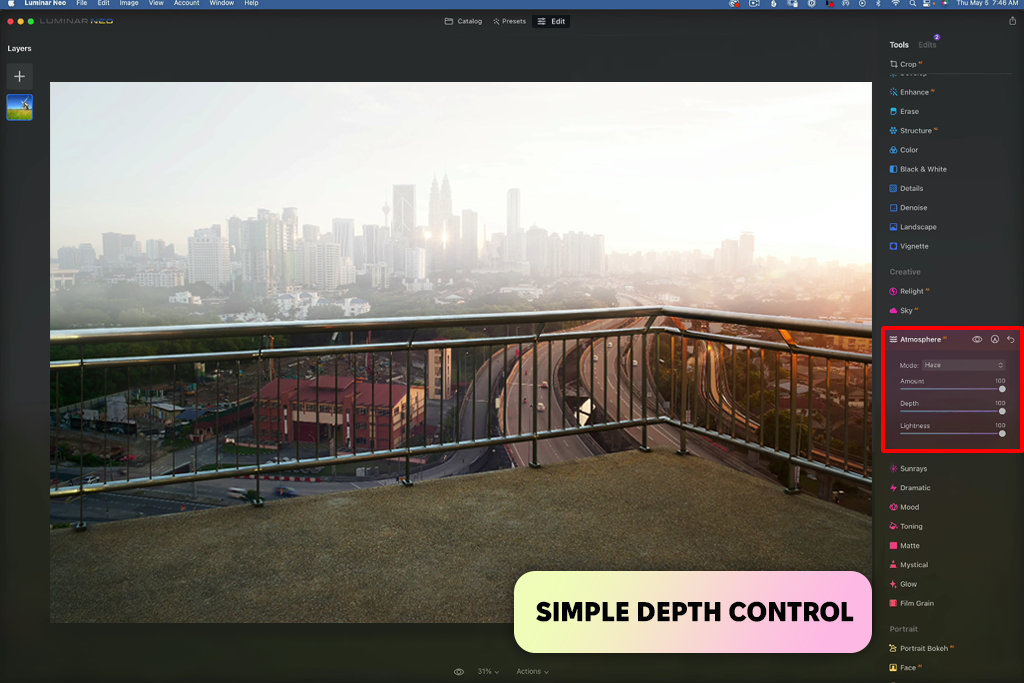Switch to the Catalog tab

coord(464,22)
